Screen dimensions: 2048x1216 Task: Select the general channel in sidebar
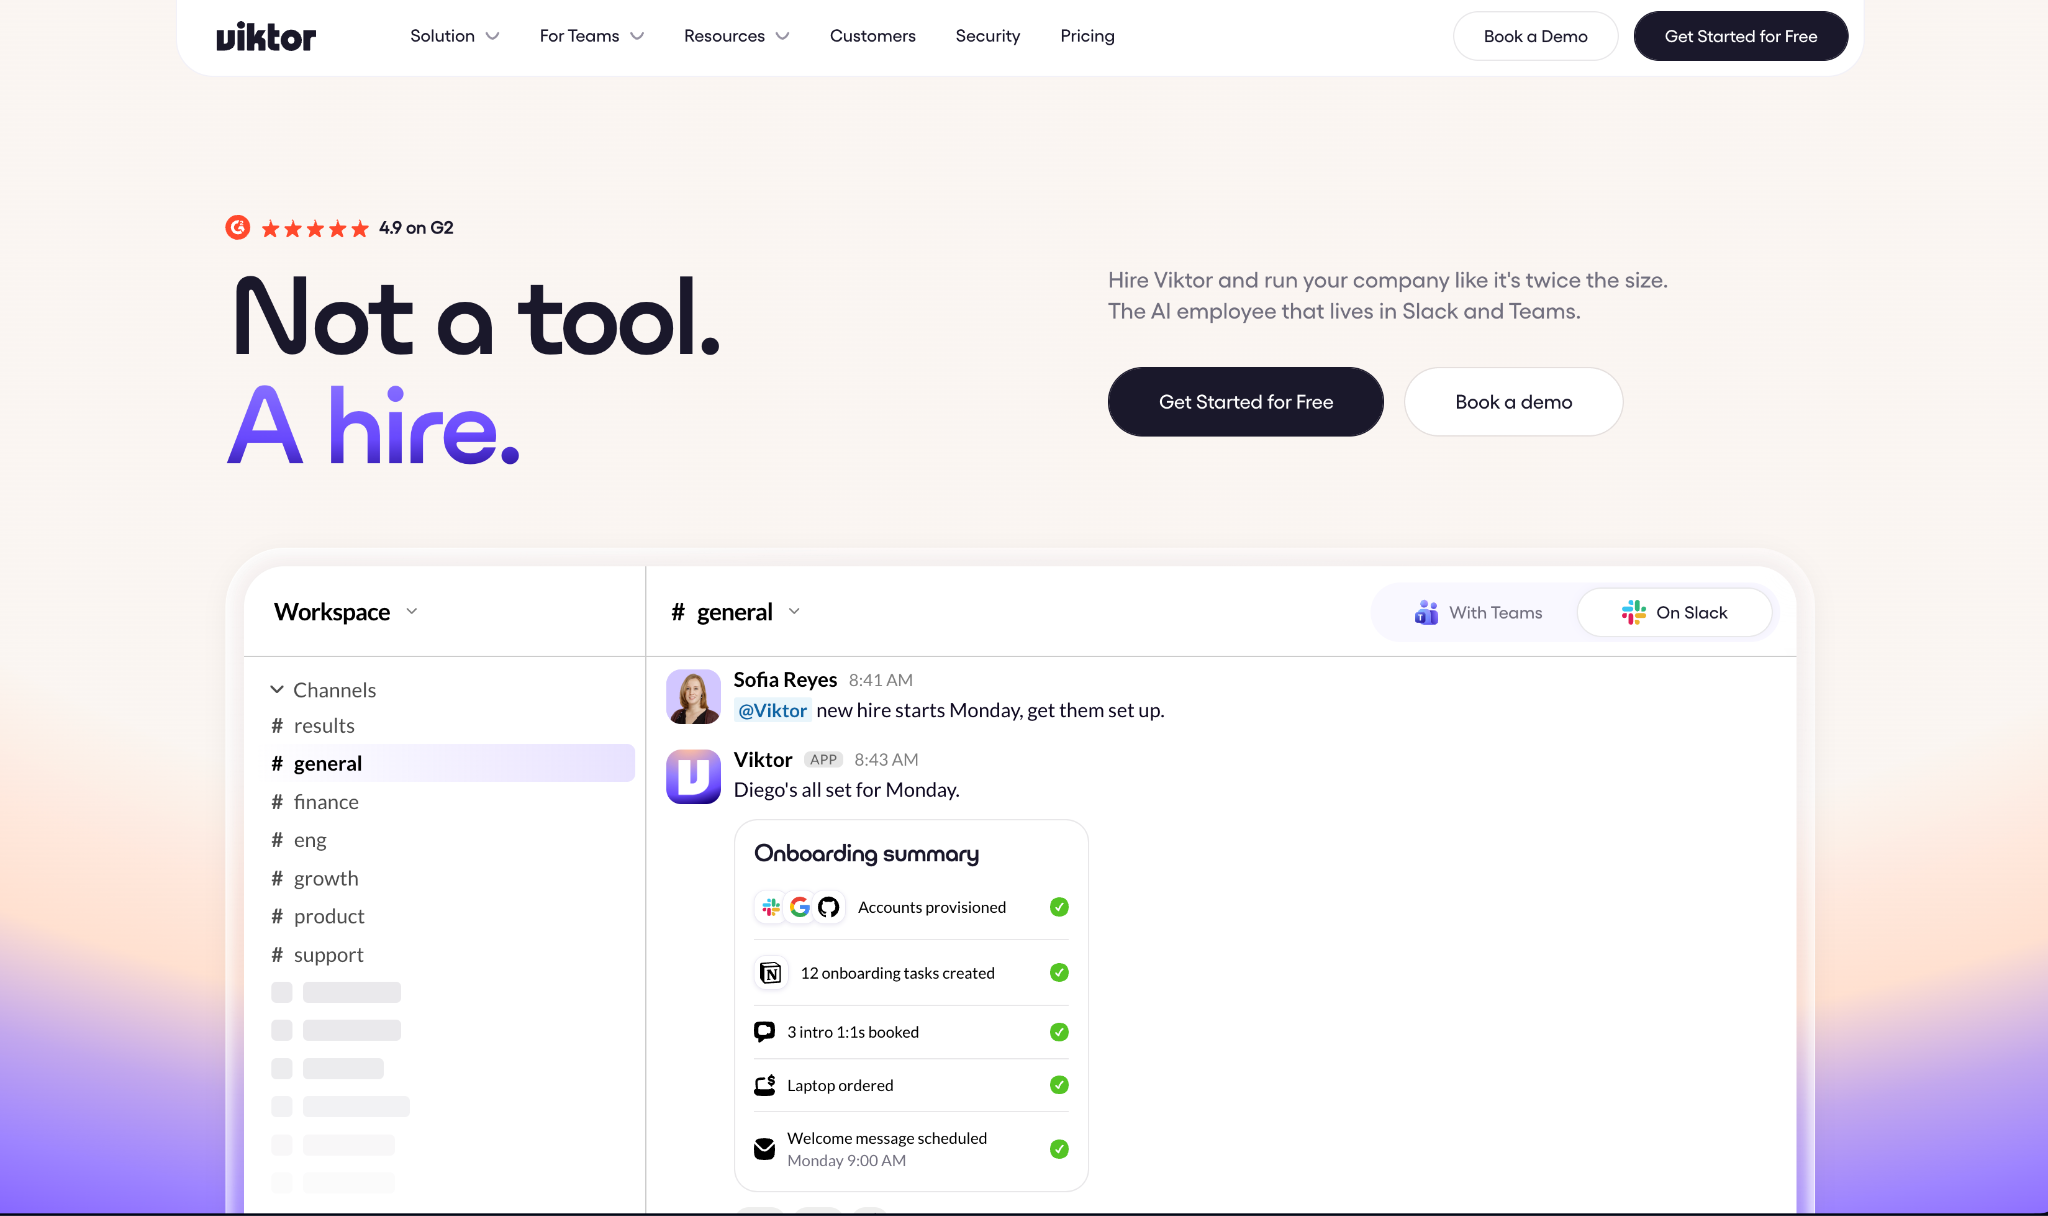pyautogui.click(x=451, y=764)
